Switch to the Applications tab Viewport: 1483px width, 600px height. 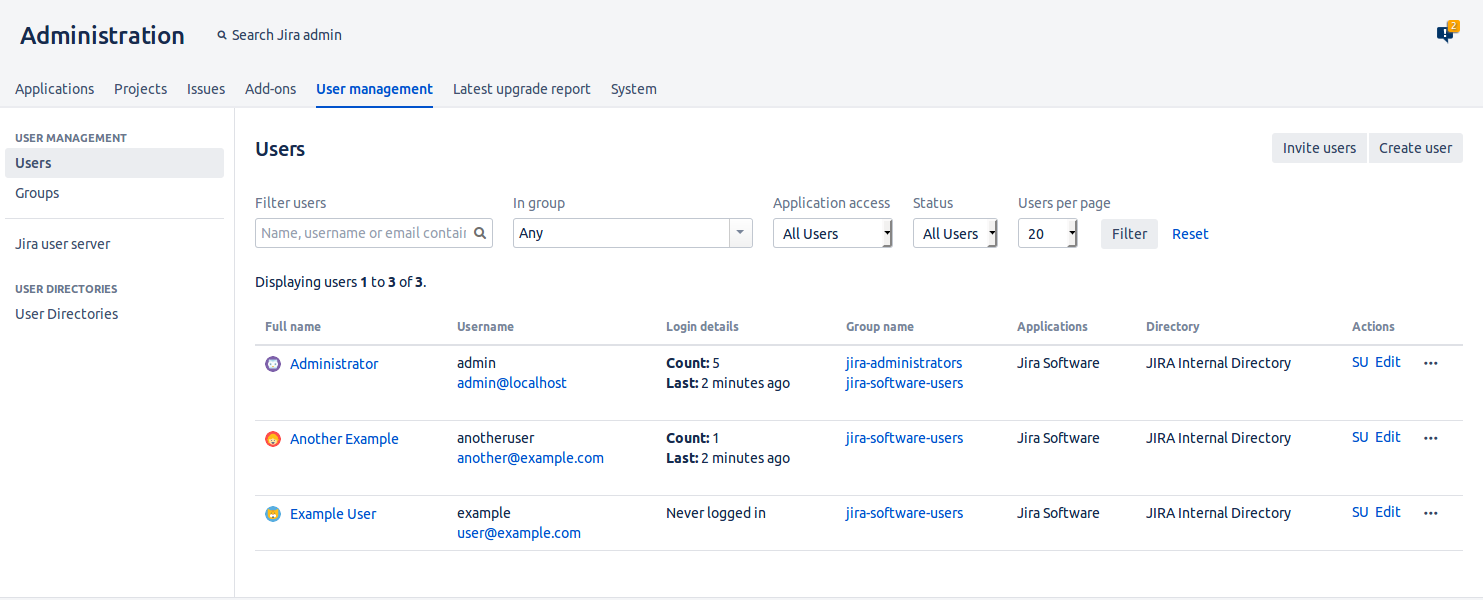pyautogui.click(x=55, y=89)
